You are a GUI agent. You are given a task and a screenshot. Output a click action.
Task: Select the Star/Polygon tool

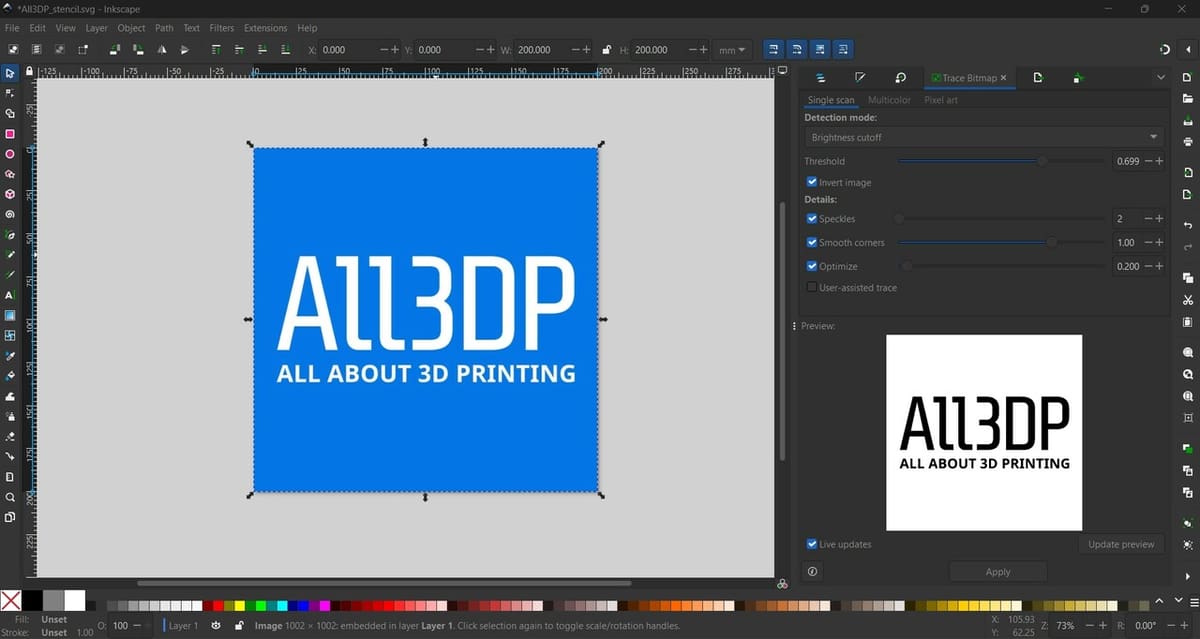10,174
